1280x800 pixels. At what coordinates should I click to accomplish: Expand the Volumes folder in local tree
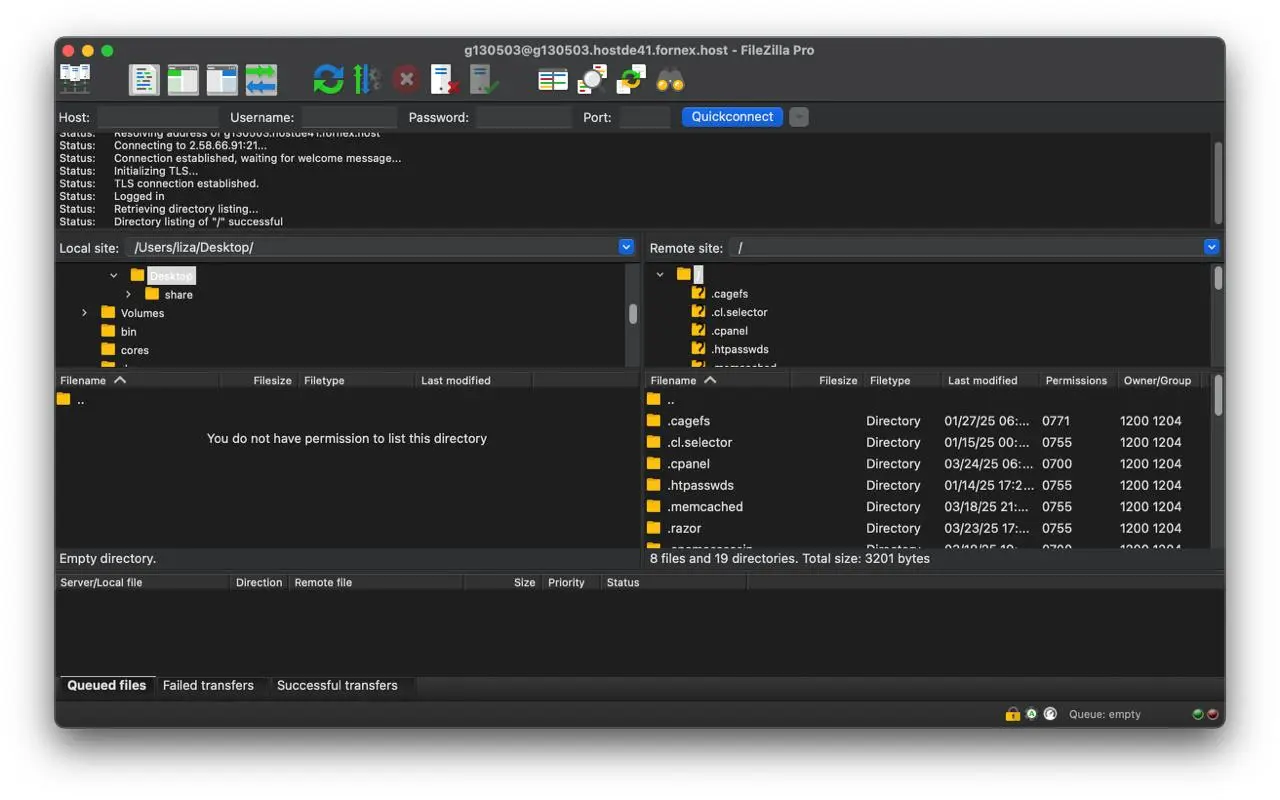[85, 313]
